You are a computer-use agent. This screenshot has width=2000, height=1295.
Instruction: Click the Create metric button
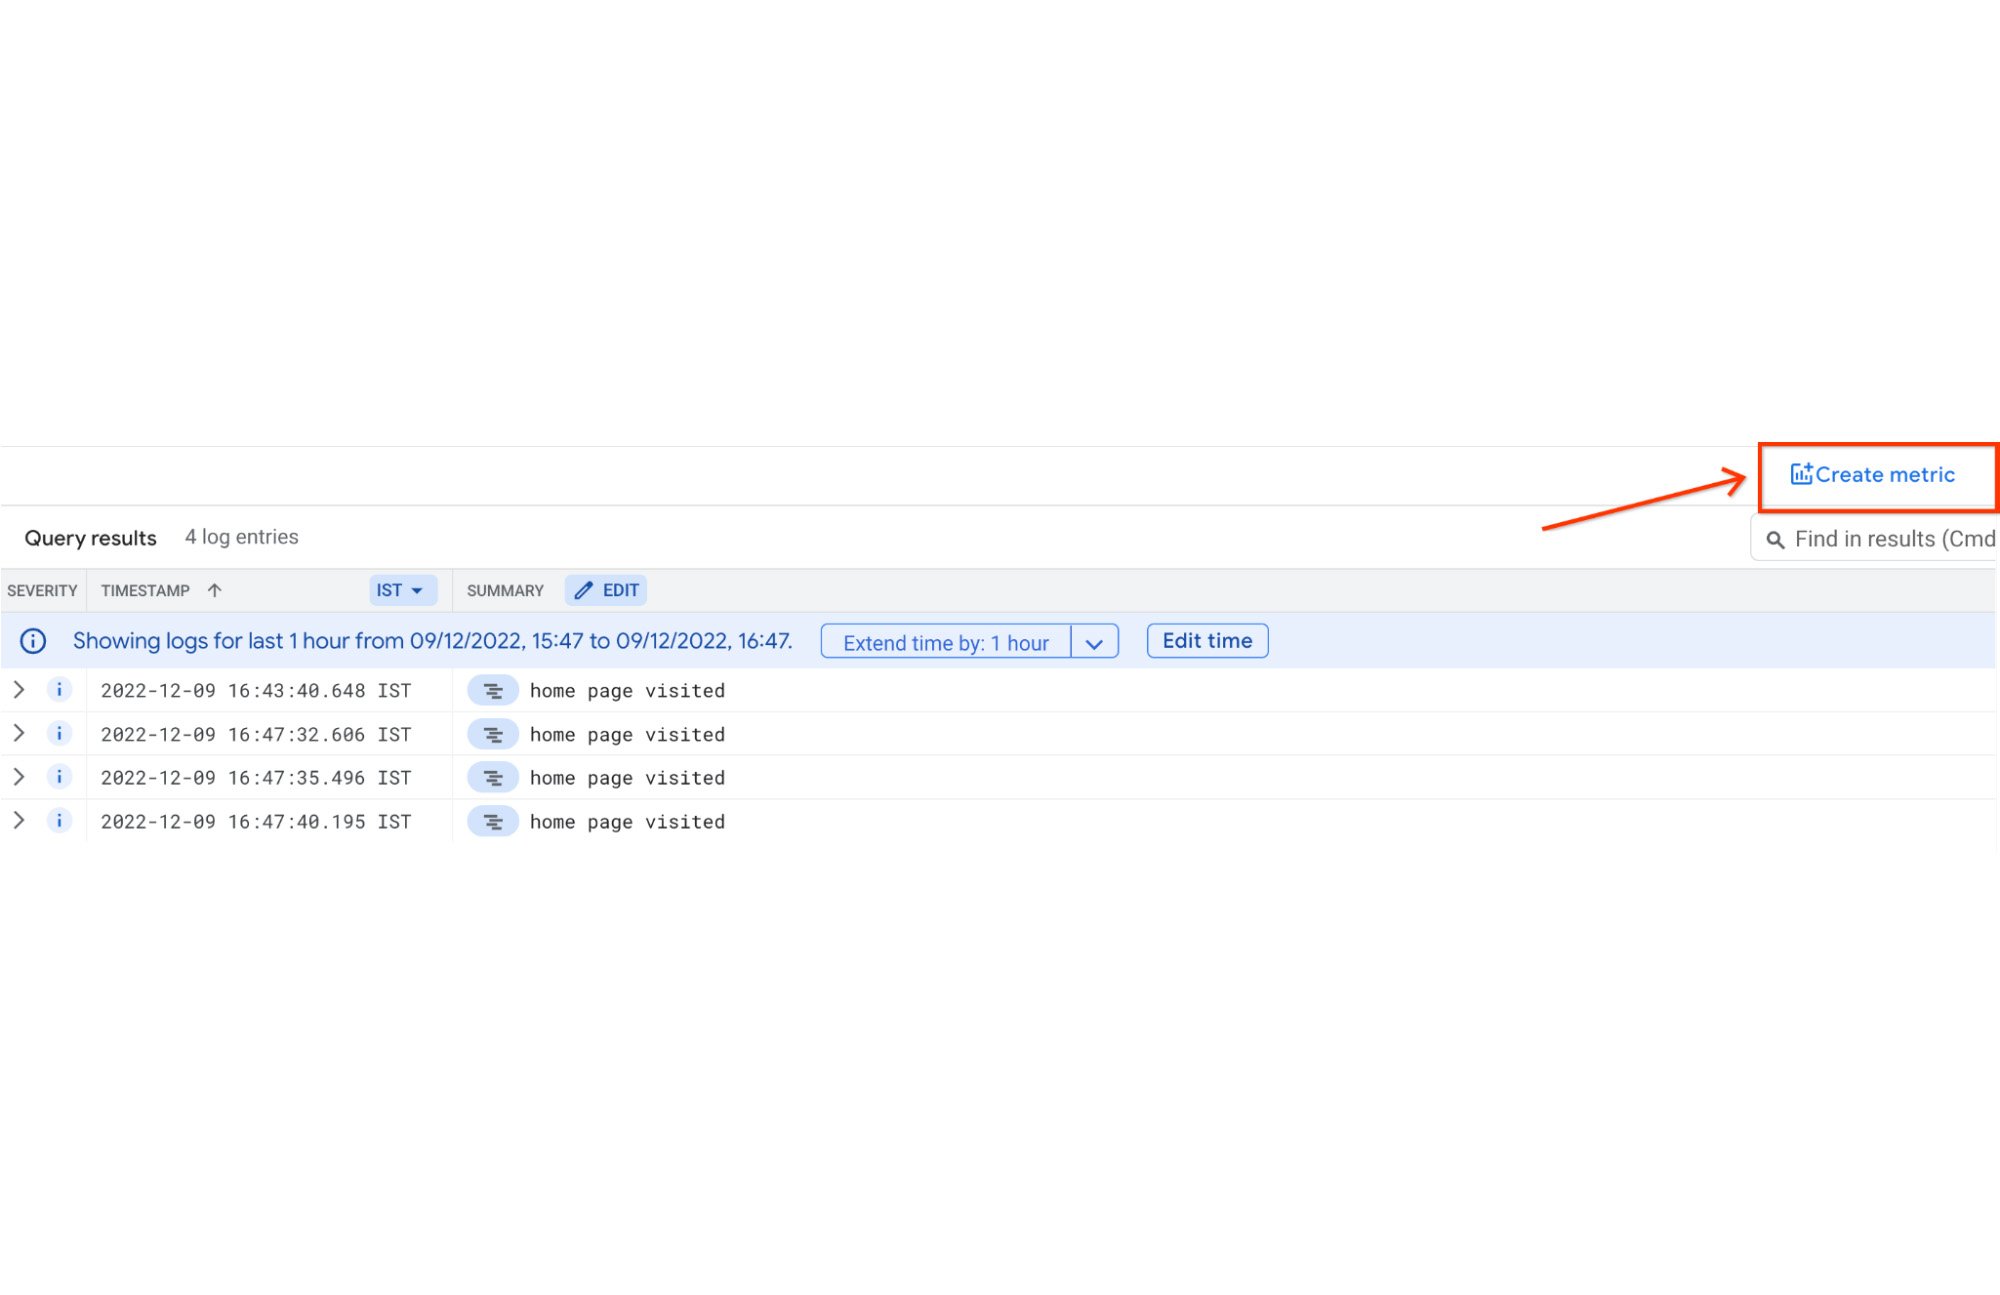click(1872, 475)
